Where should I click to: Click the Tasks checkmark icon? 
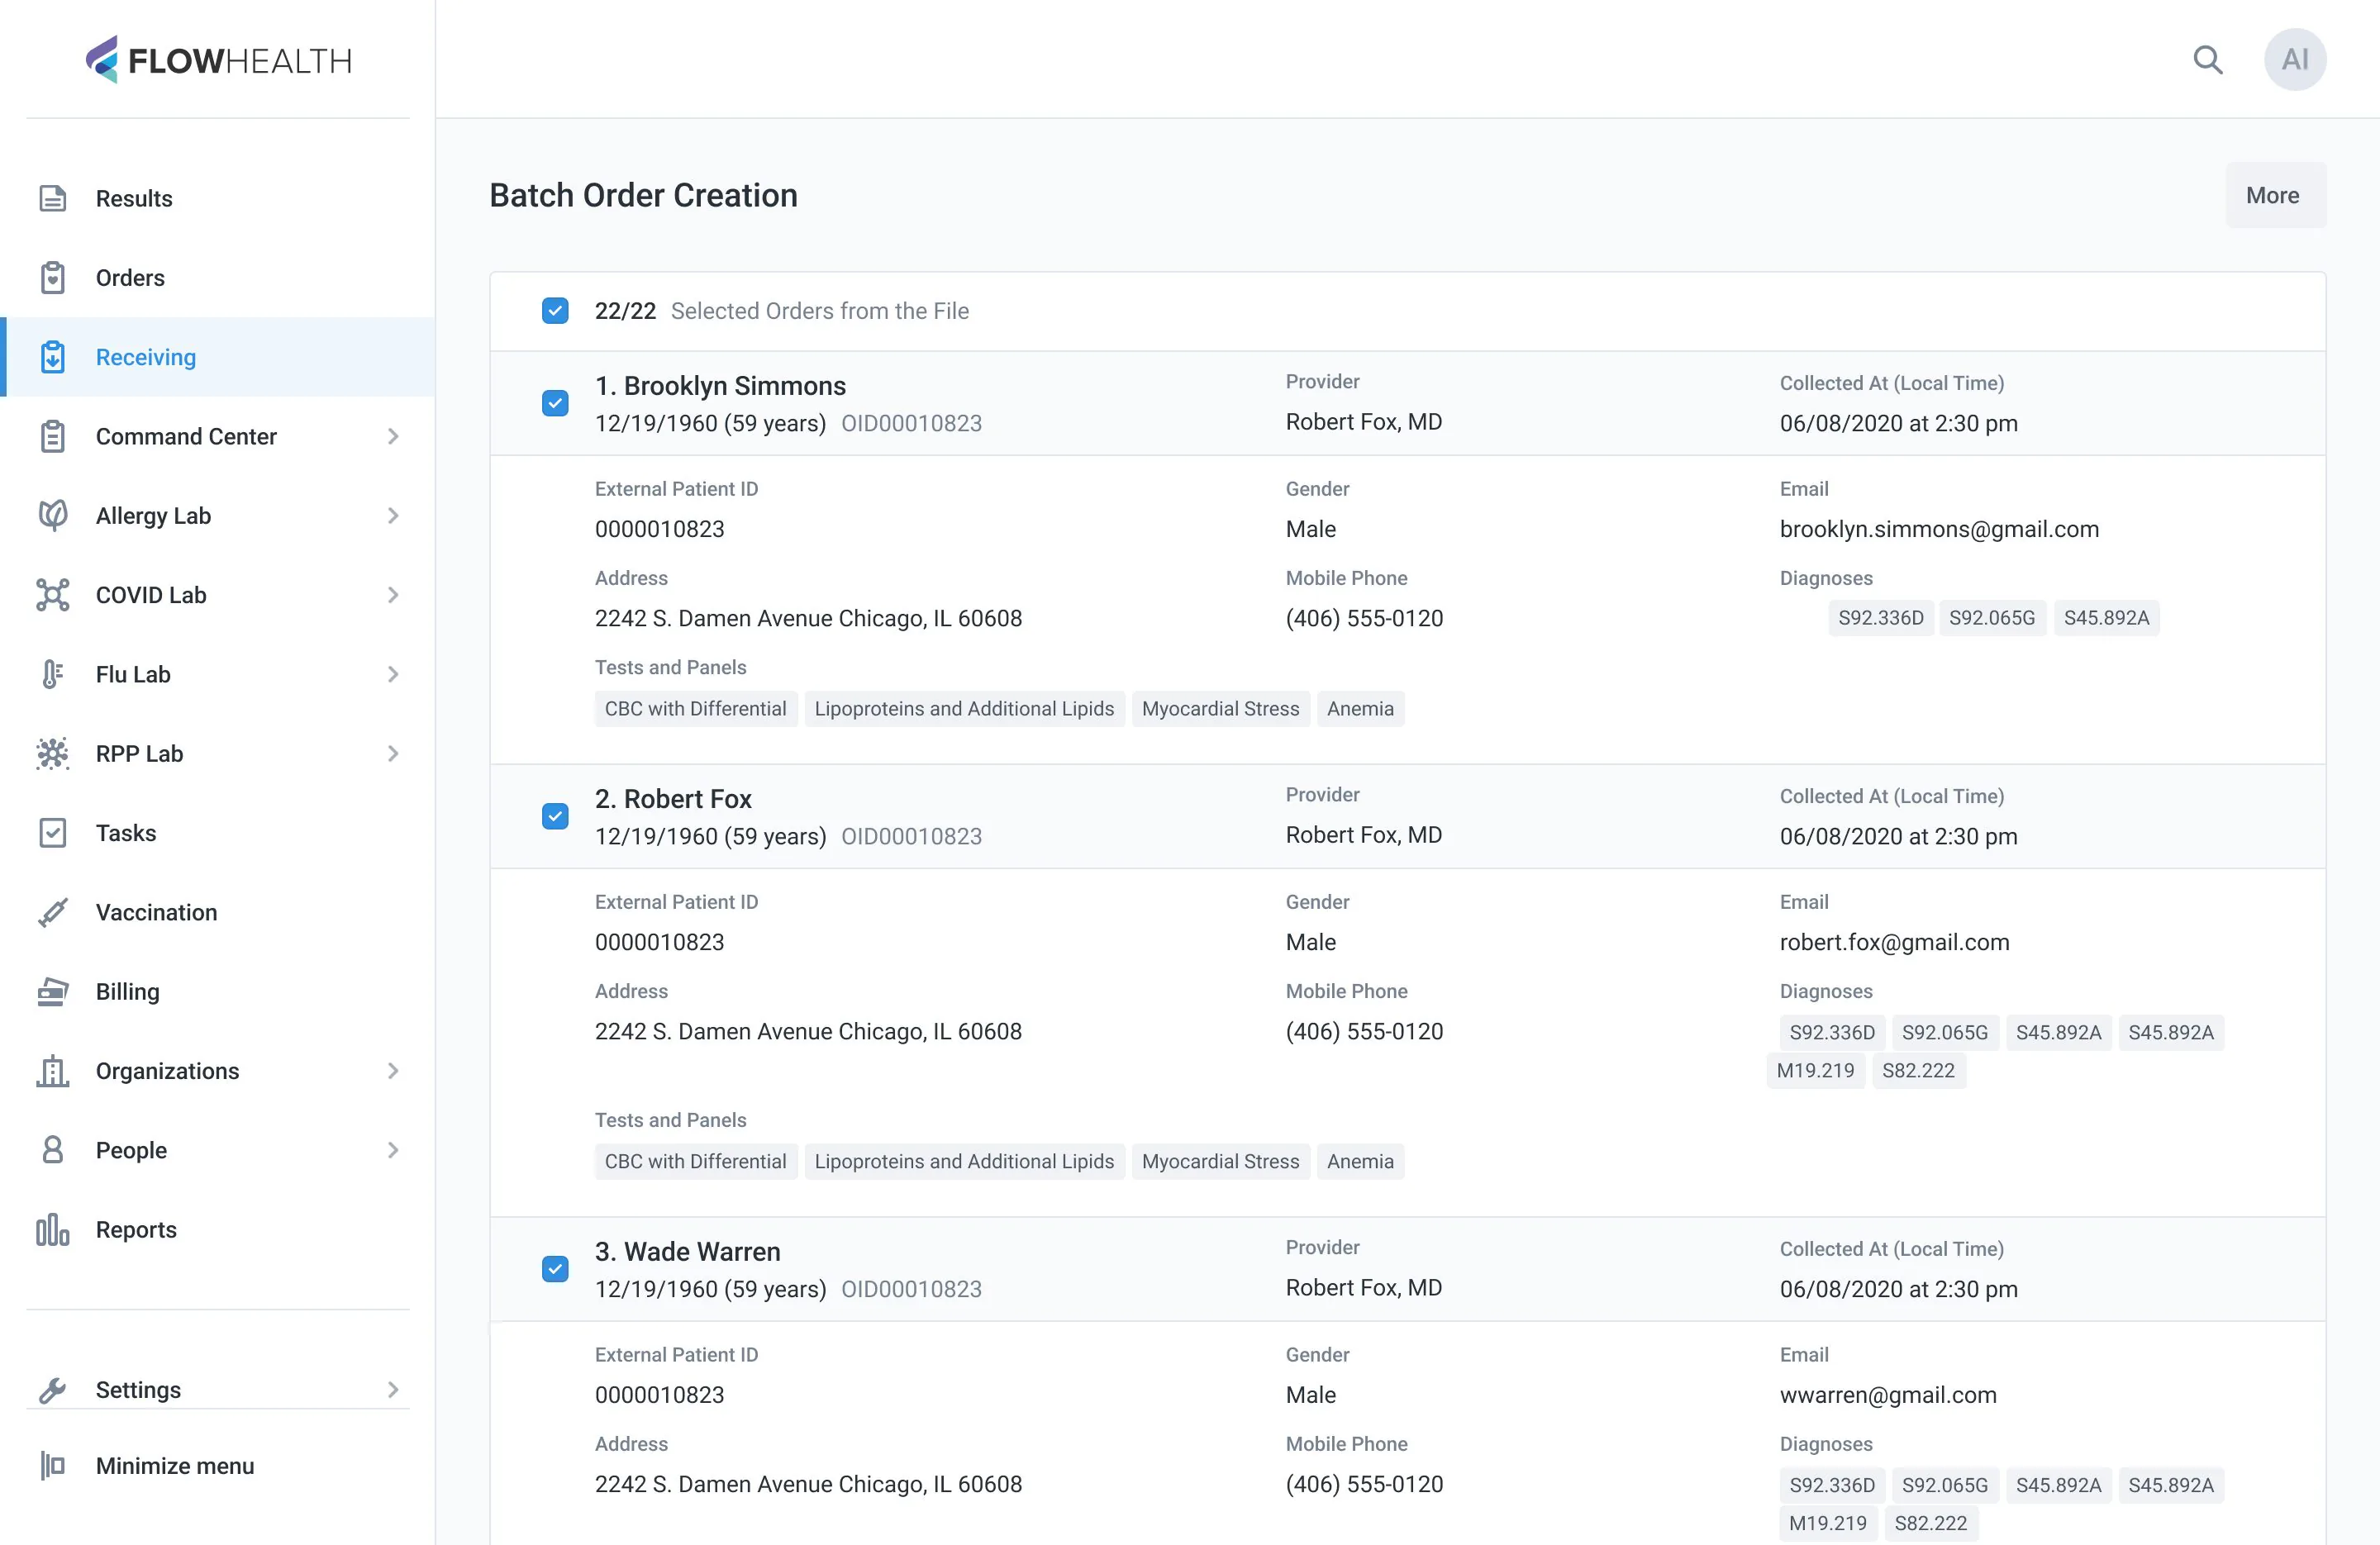point(53,833)
